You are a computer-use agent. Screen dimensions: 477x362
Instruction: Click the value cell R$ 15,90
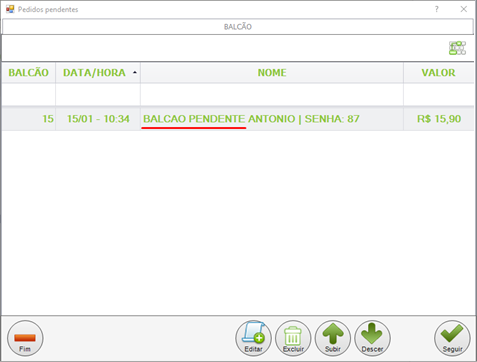pyautogui.click(x=439, y=119)
